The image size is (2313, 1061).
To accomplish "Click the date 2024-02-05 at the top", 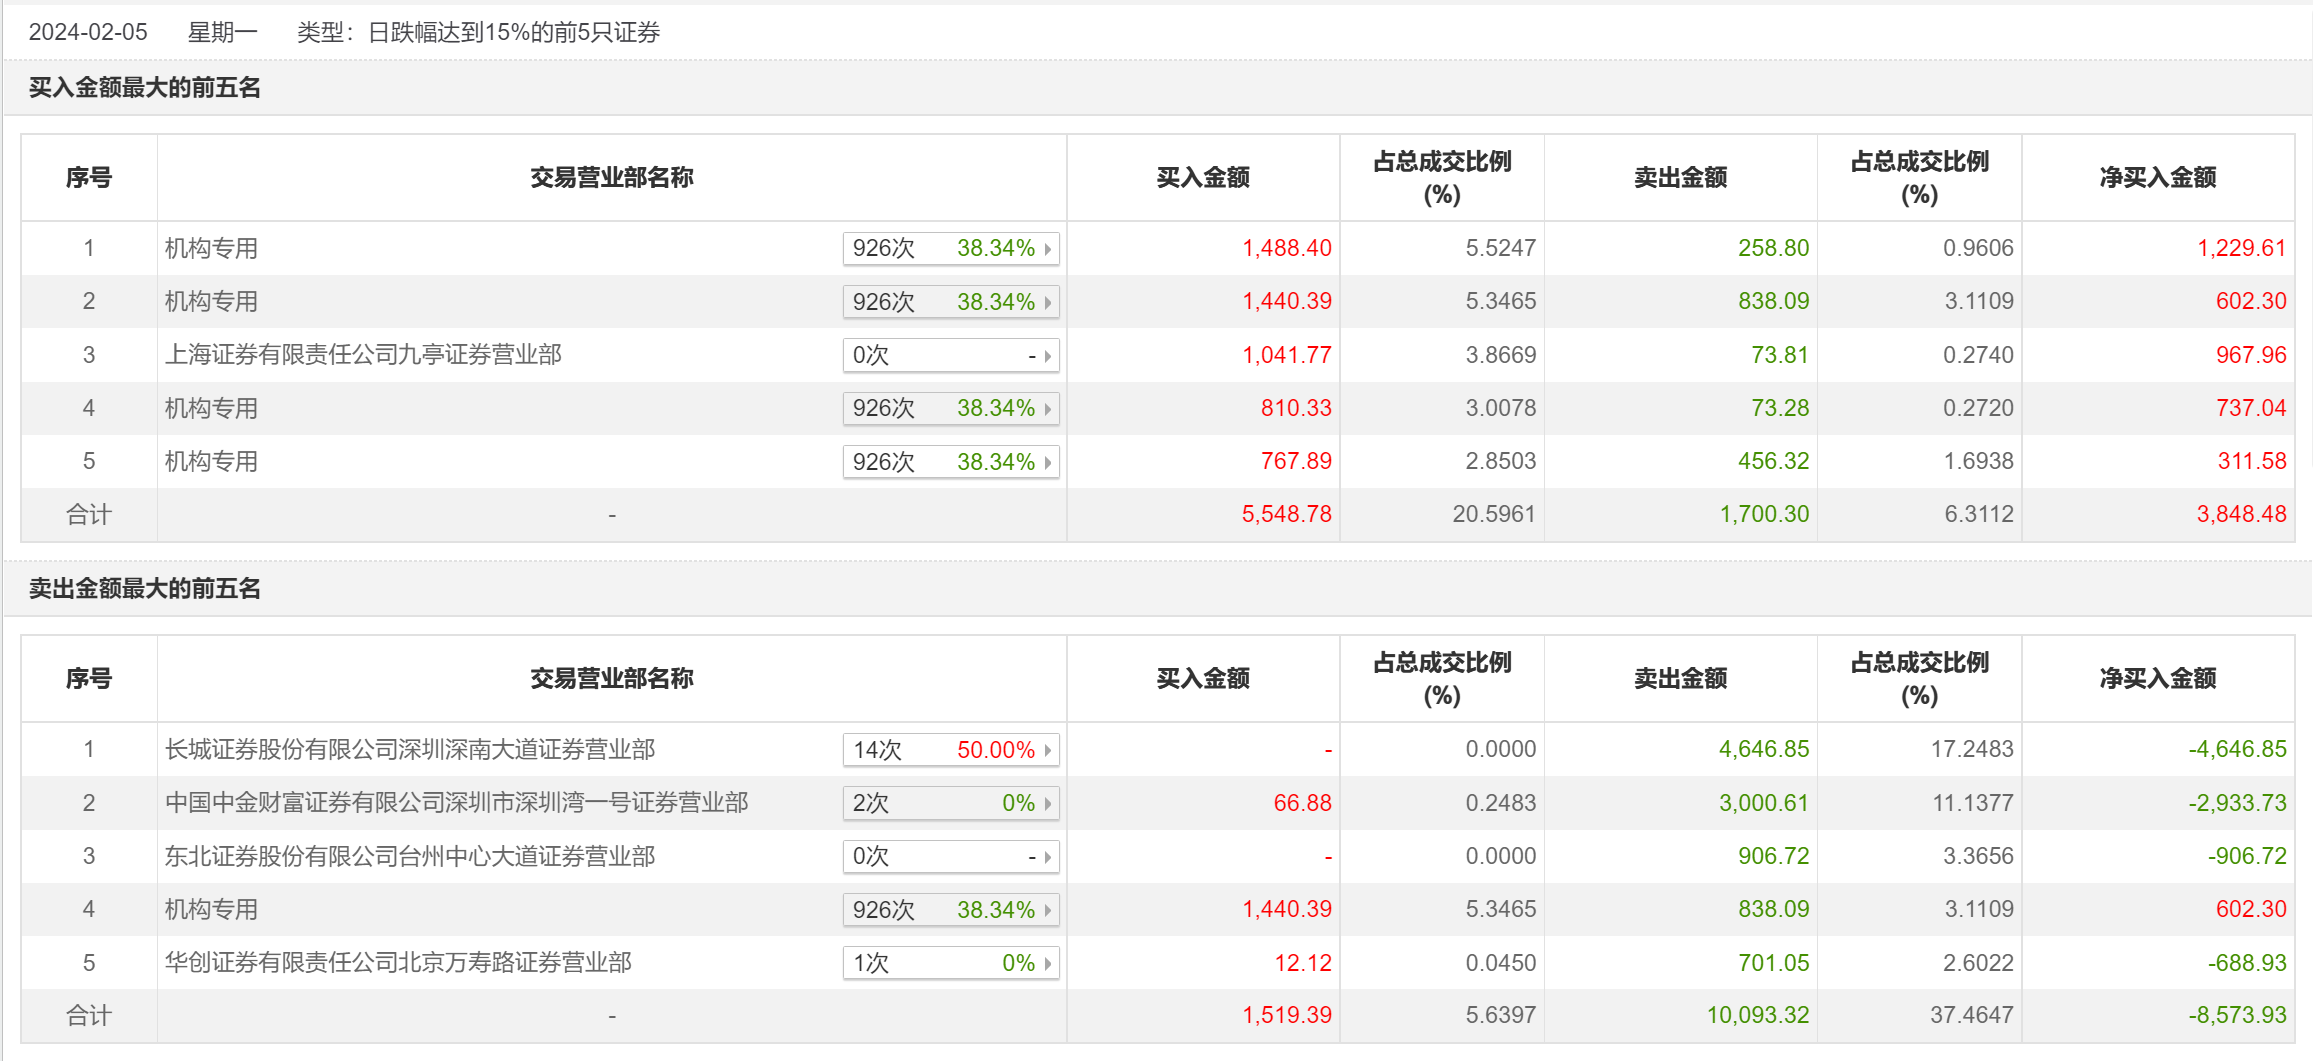I will point(88,32).
